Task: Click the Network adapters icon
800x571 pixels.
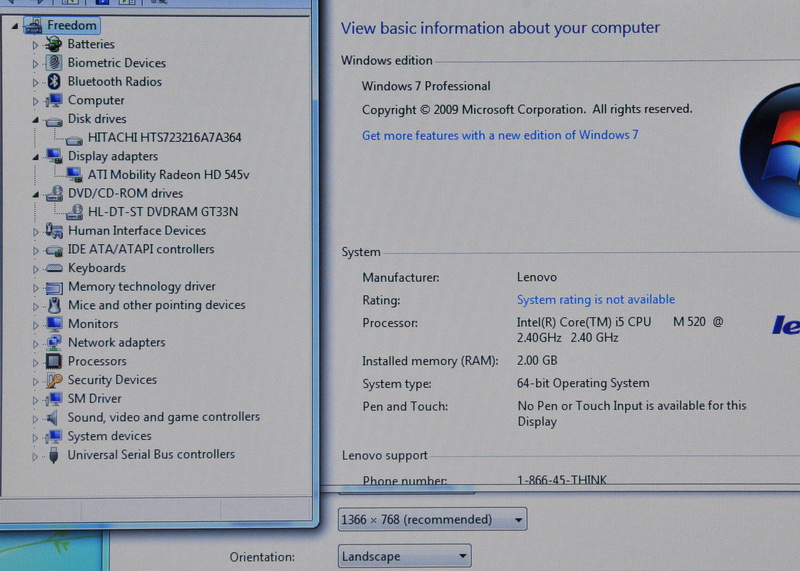Action: coord(54,343)
